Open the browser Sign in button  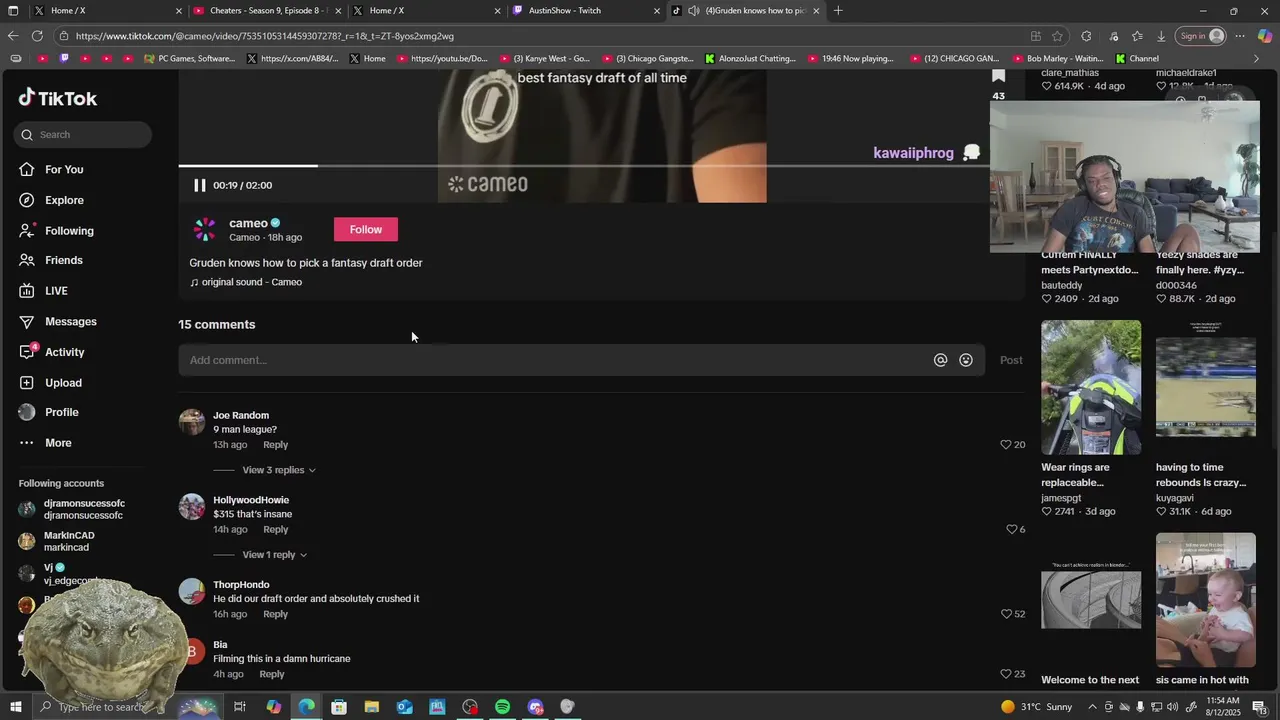[x=1202, y=36]
